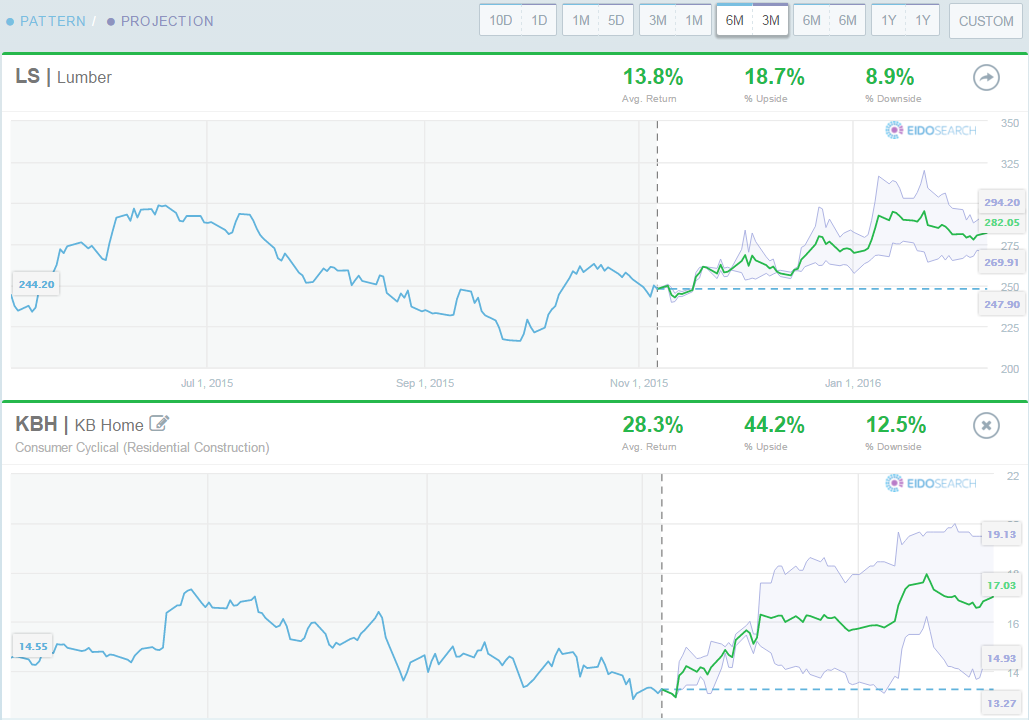This screenshot has width=1029, height=720.
Task: Click the 269.91 lower projection tag
Action: [1001, 263]
